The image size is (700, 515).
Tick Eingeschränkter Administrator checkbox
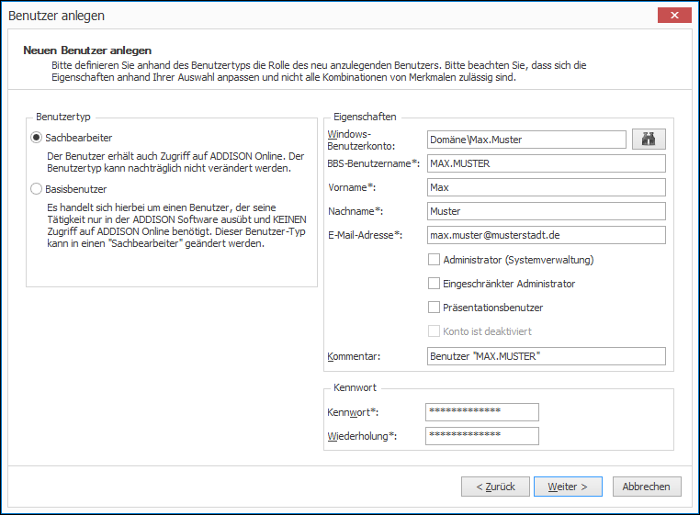pyautogui.click(x=433, y=283)
